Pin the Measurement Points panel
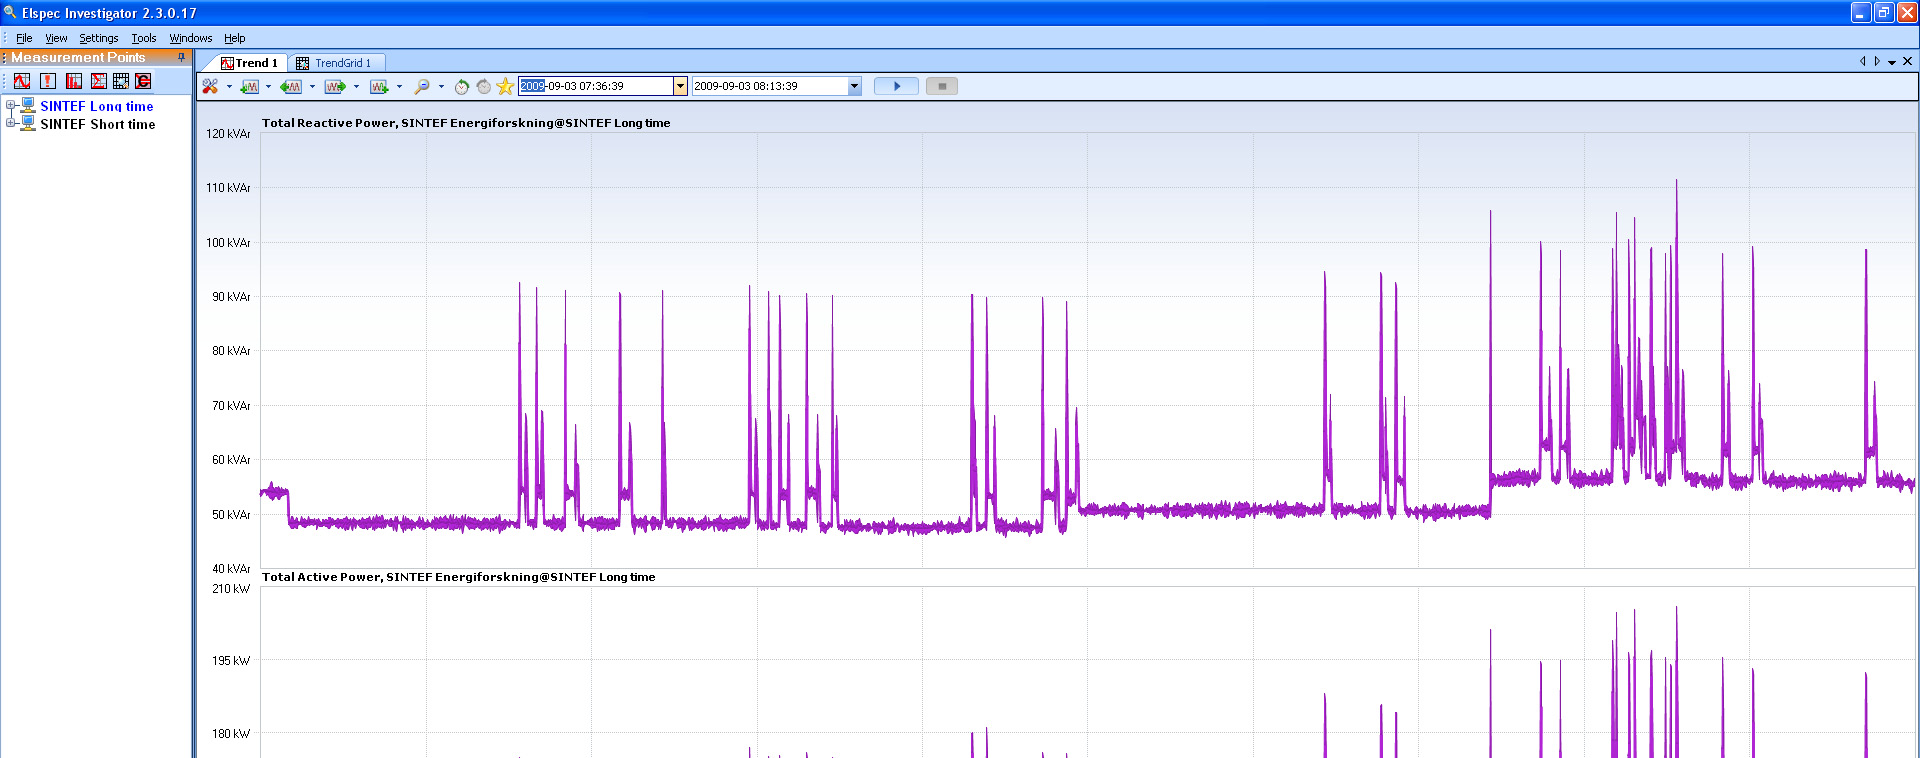 181,57
